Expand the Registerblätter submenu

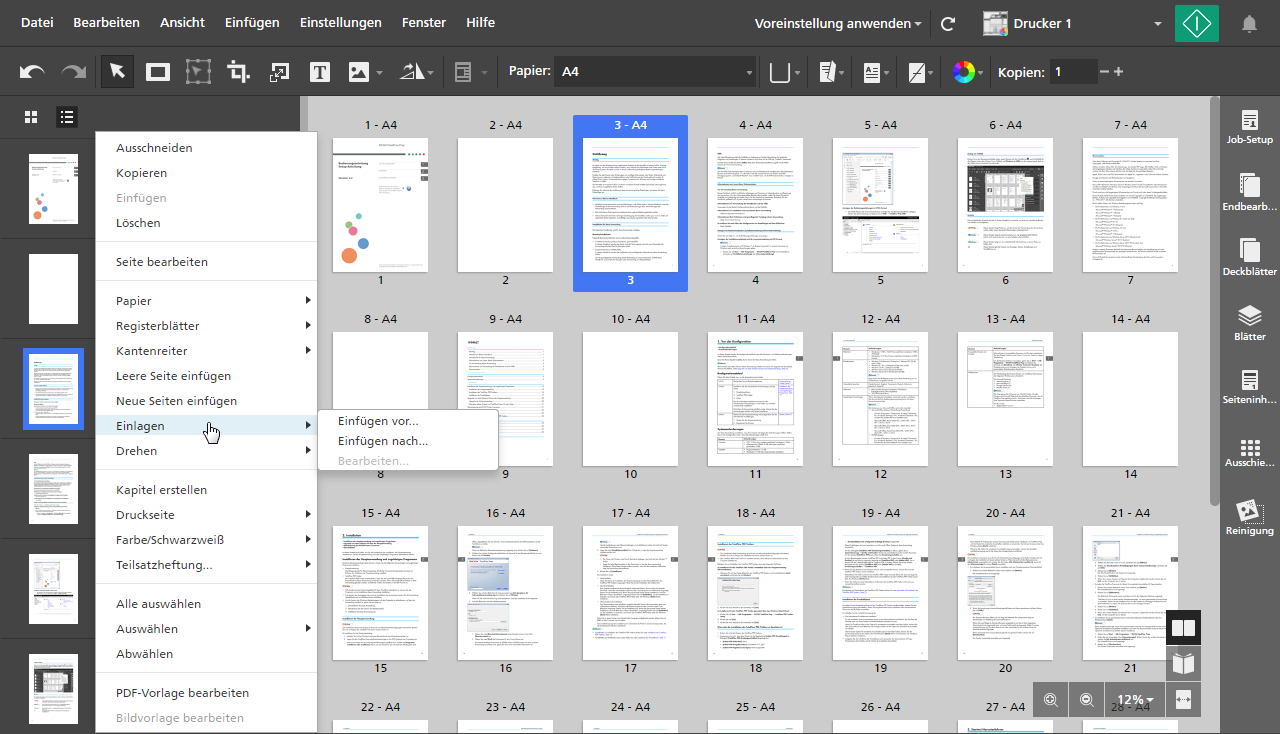pos(206,326)
